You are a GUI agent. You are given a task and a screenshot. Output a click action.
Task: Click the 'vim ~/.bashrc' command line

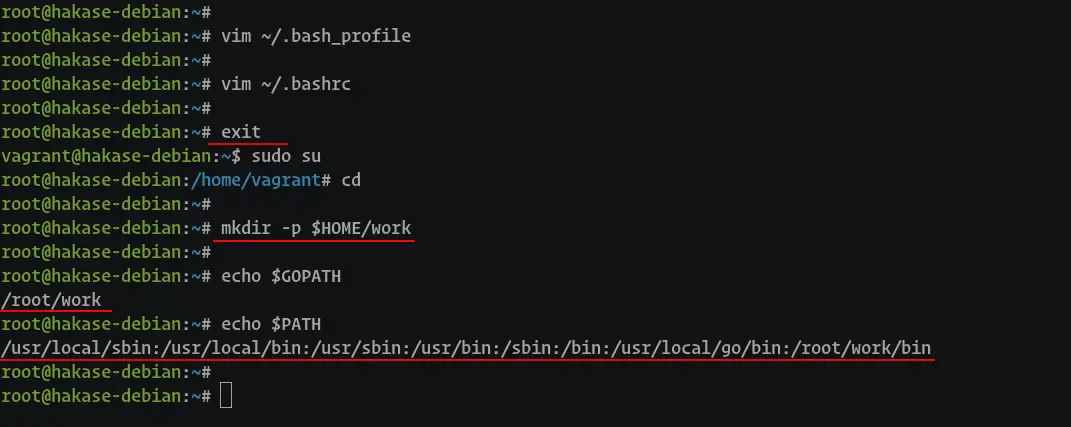[286, 83]
